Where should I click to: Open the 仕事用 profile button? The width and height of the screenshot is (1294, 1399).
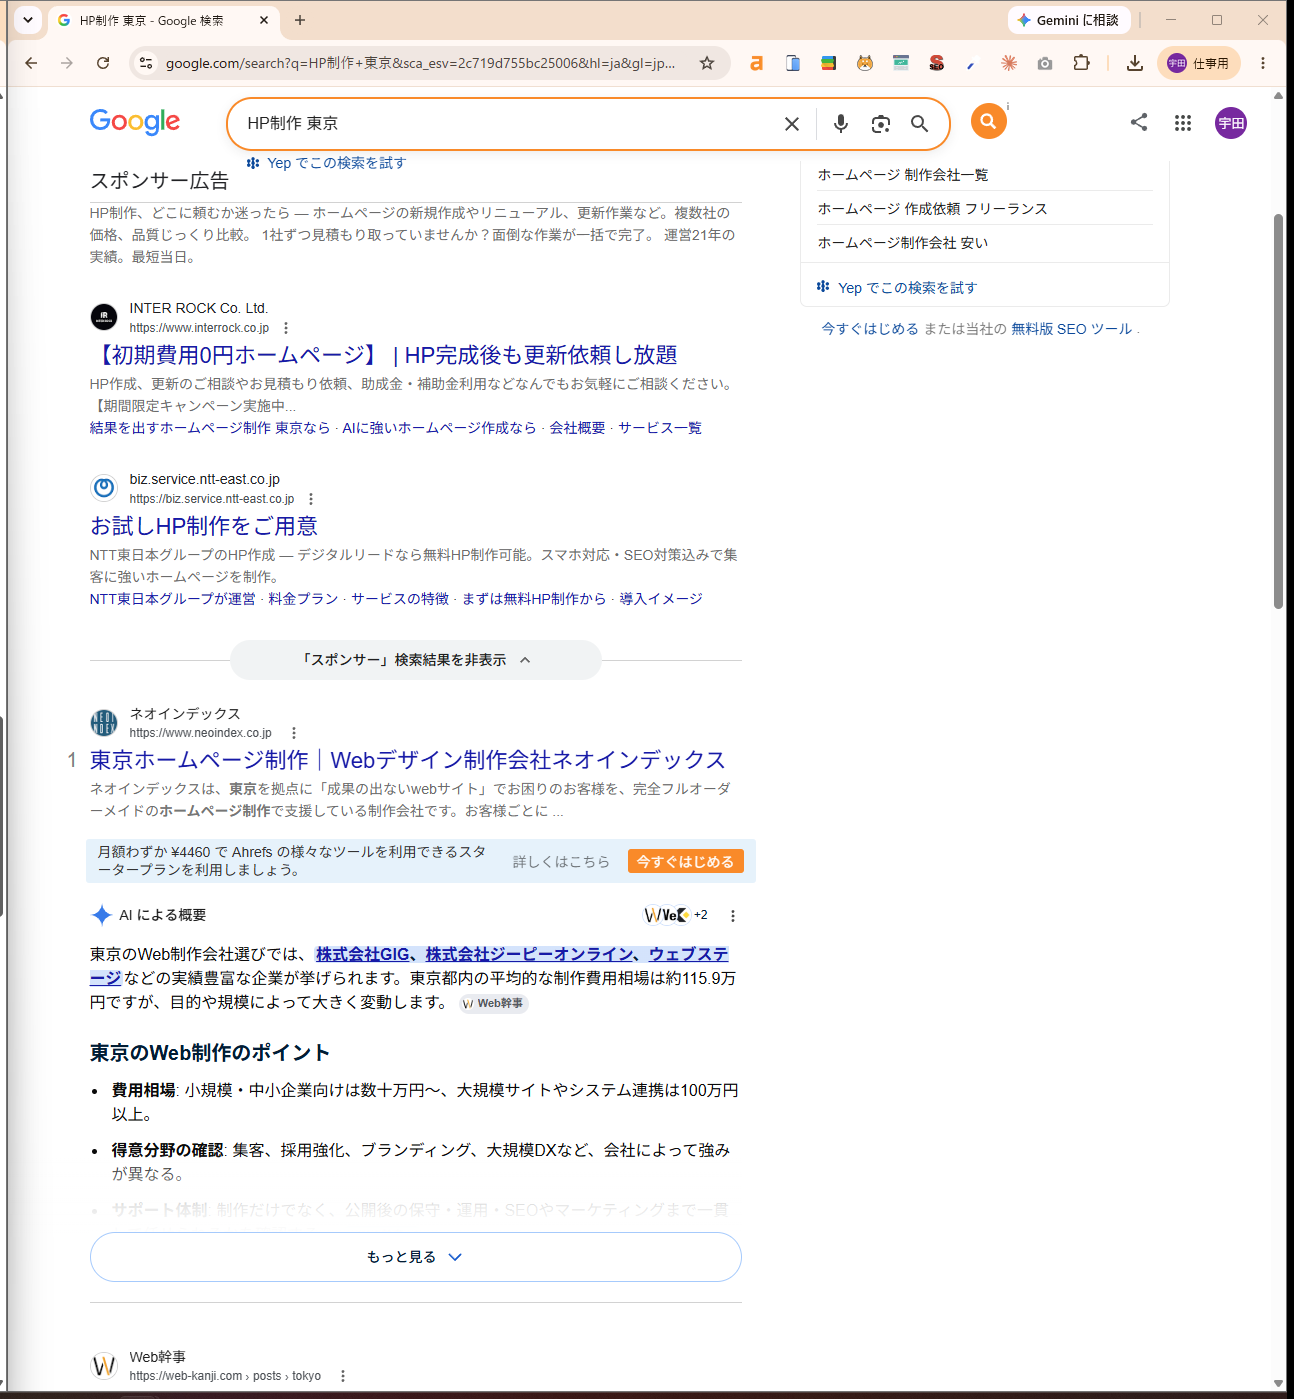(1199, 63)
